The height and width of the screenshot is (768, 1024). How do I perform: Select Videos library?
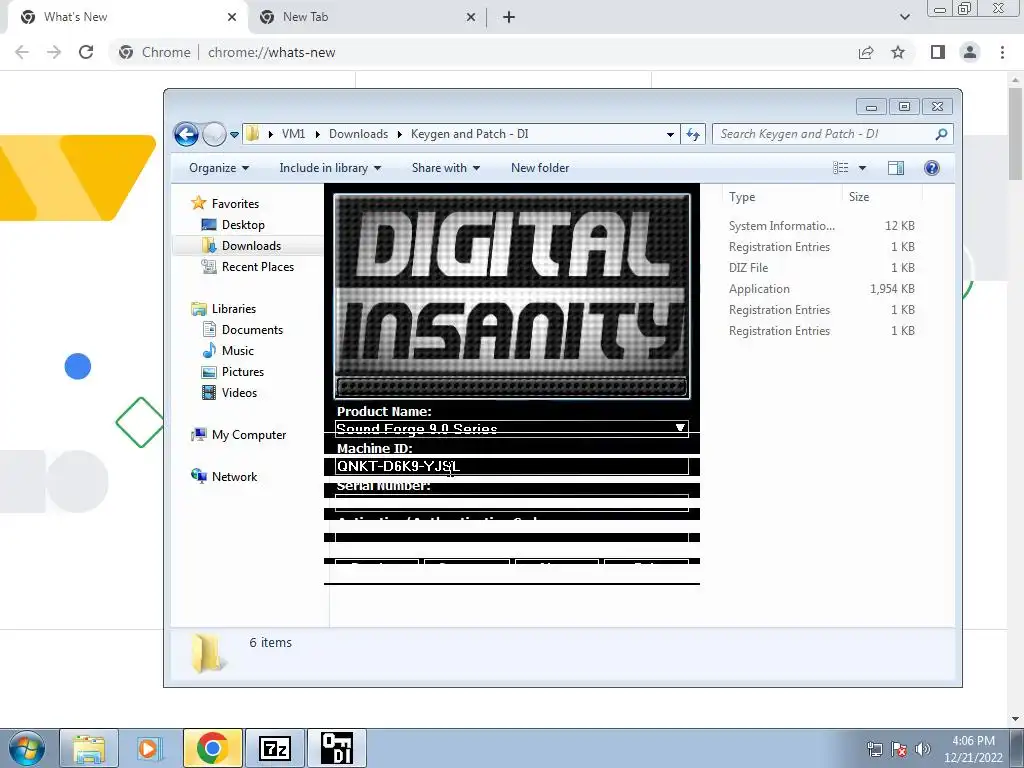(239, 392)
